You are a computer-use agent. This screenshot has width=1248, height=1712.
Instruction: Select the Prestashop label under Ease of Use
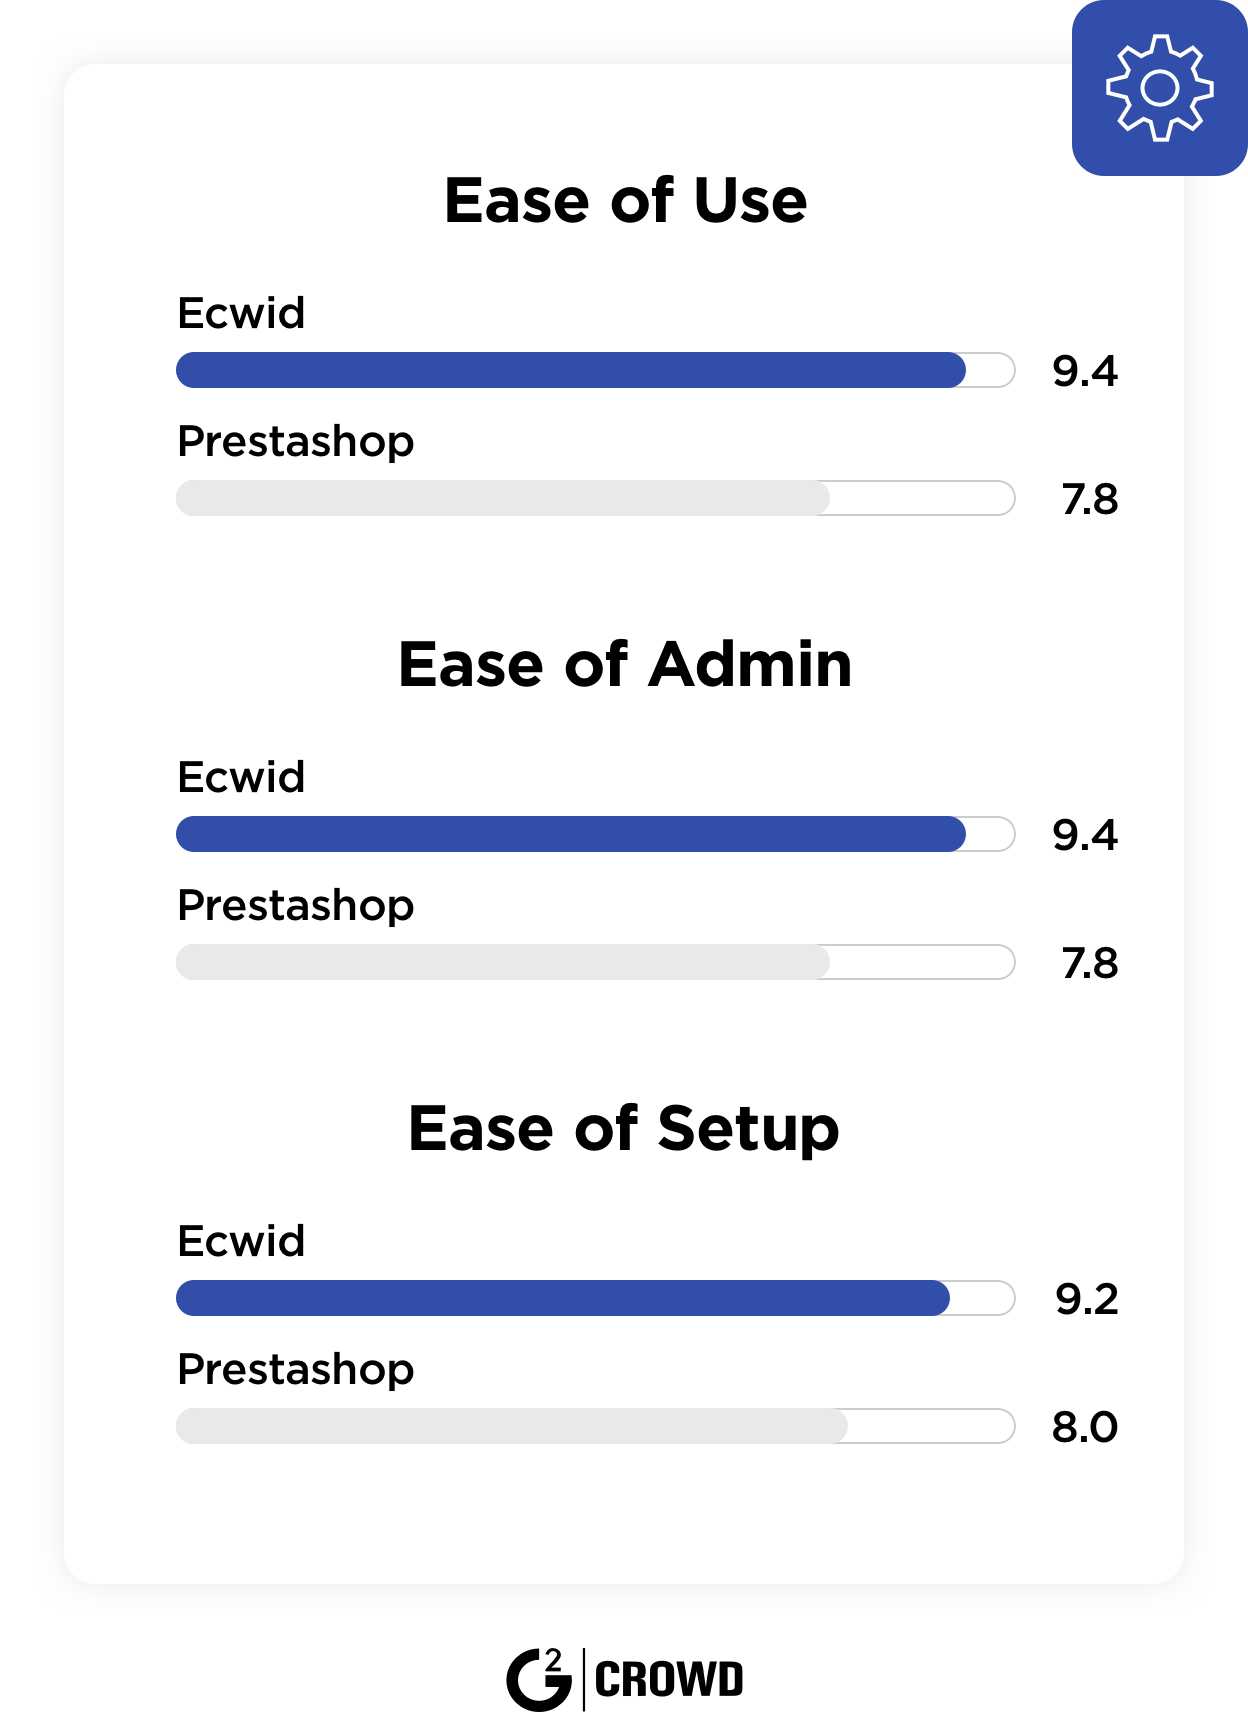[295, 442]
